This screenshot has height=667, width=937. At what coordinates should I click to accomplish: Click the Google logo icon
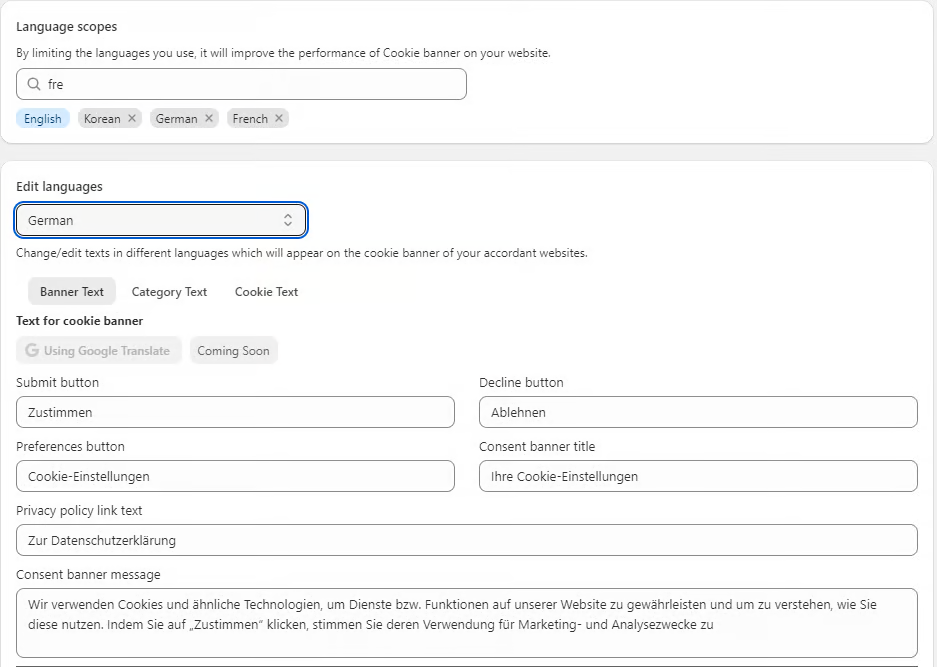click(x=32, y=351)
